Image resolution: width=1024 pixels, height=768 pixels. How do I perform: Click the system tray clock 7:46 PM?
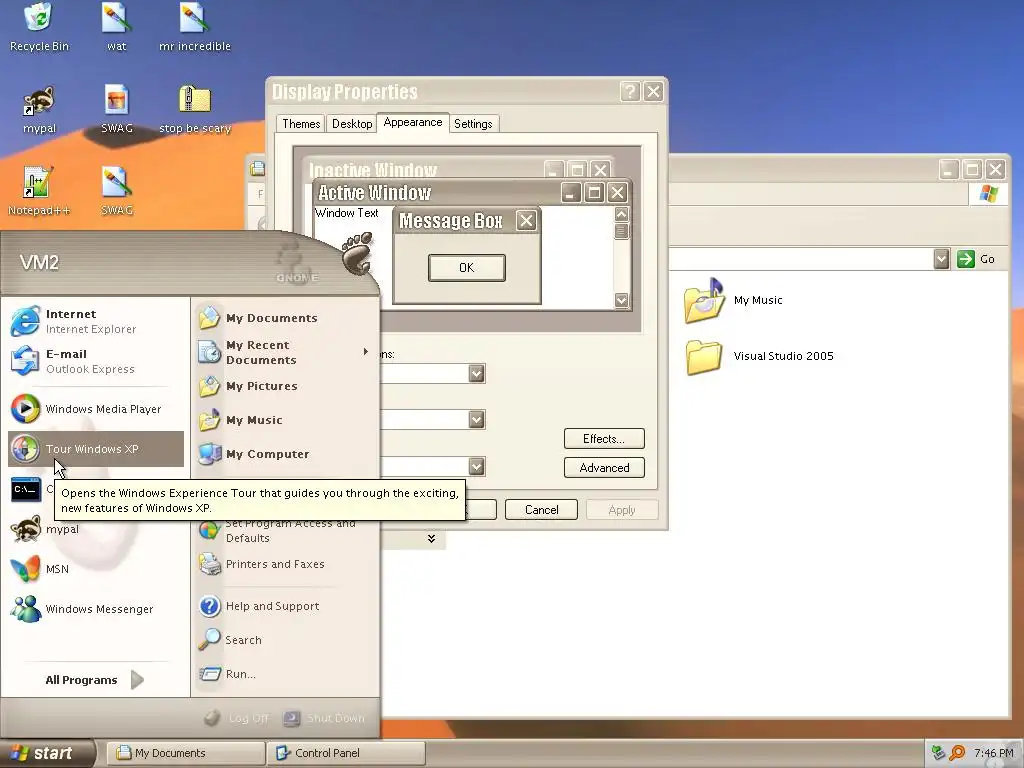993,753
